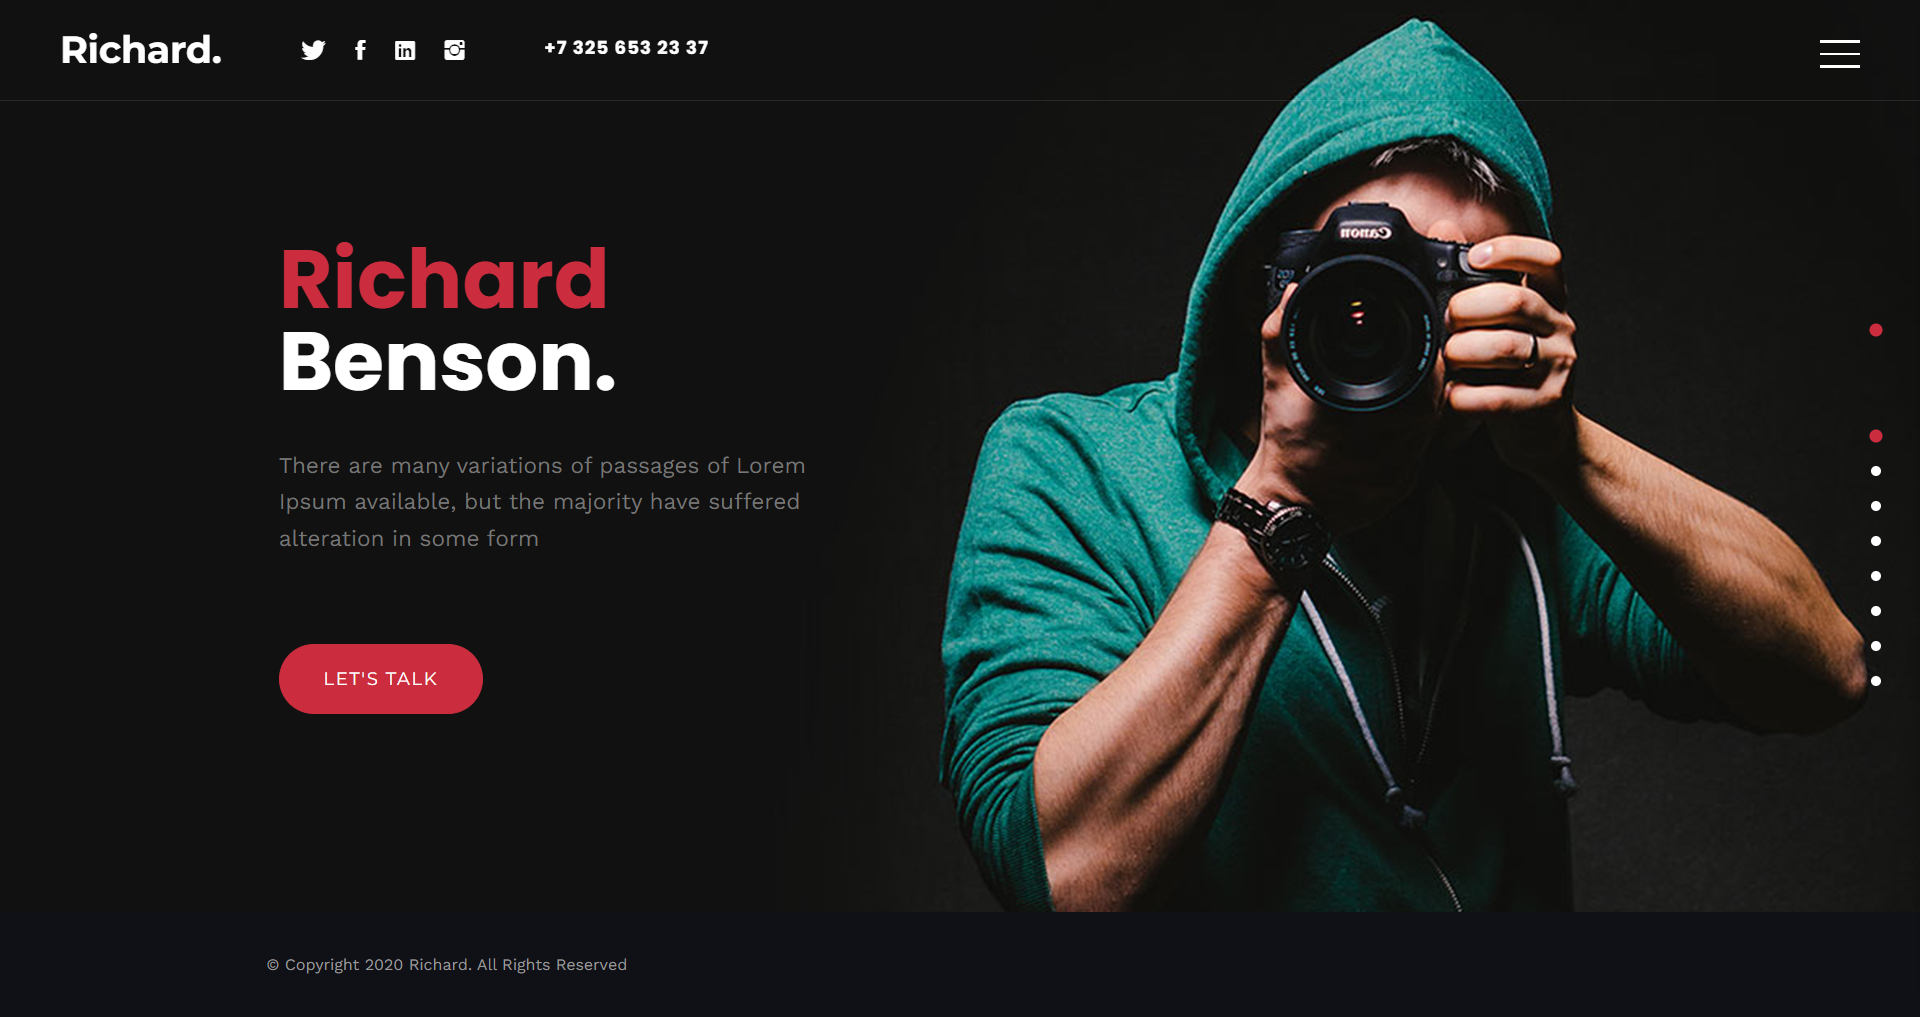1920x1017 pixels.
Task: Click the copyright 2020 Richard footer text
Action: 447,965
